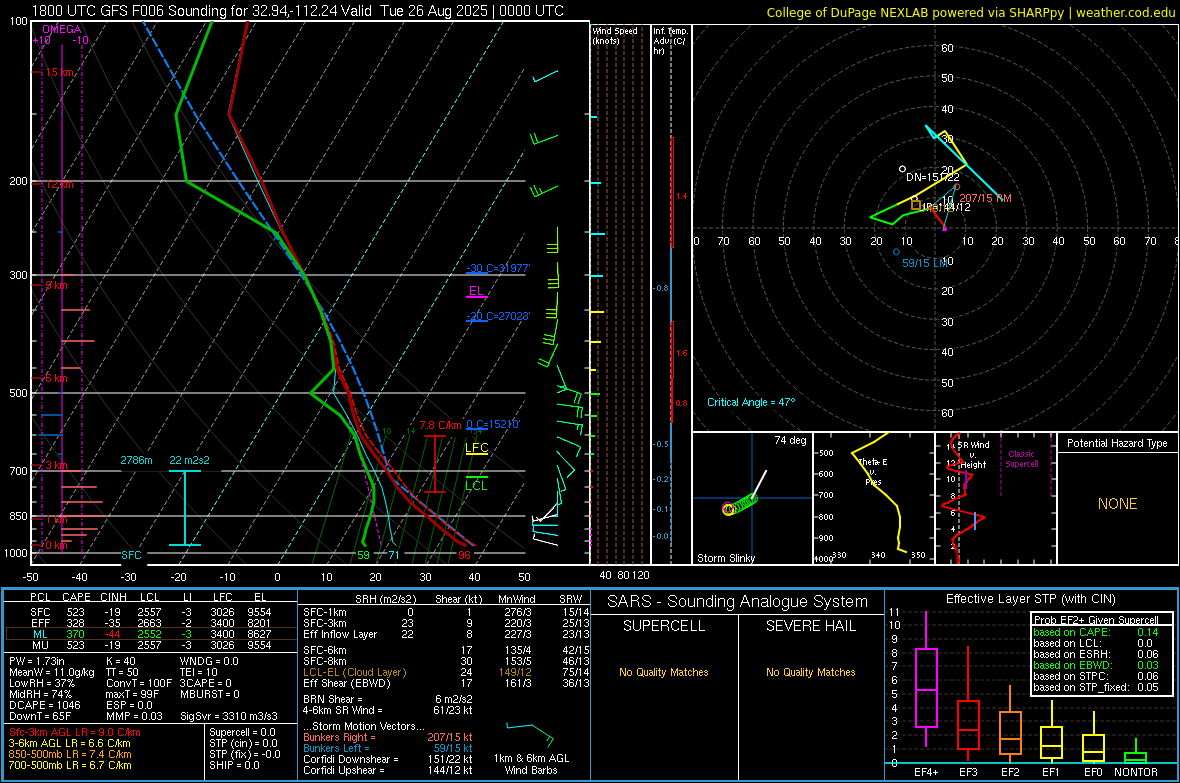Click the yellow 'LFC' level label
This screenshot has width=1180, height=783.
tap(476, 448)
